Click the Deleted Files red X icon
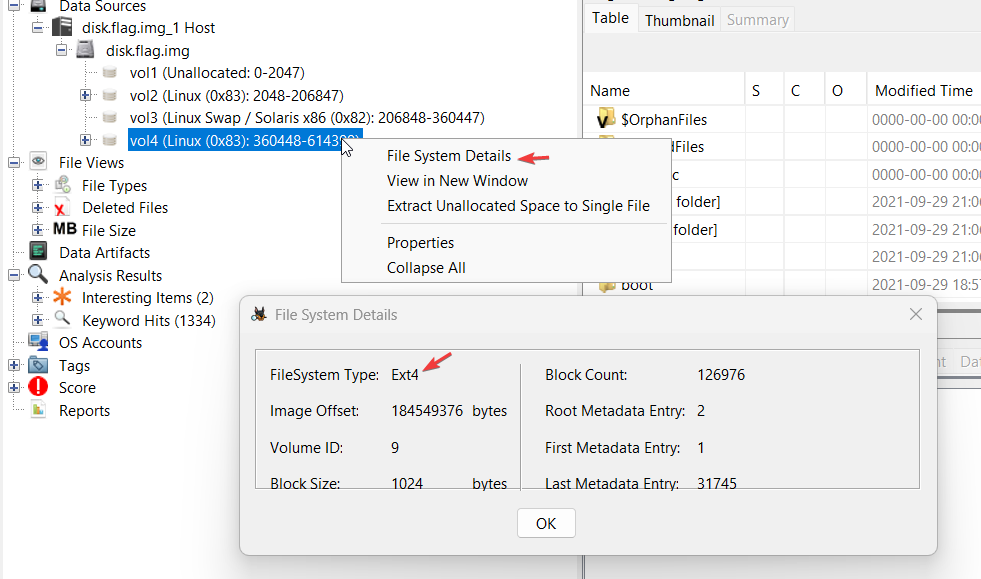 [x=63, y=208]
